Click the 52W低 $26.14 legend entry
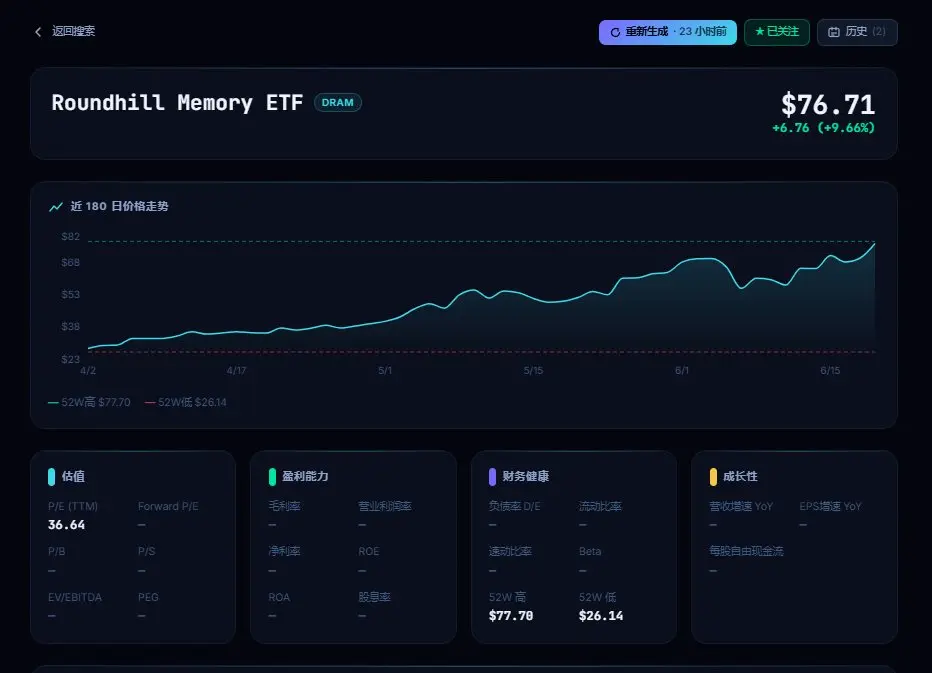 (x=185, y=402)
